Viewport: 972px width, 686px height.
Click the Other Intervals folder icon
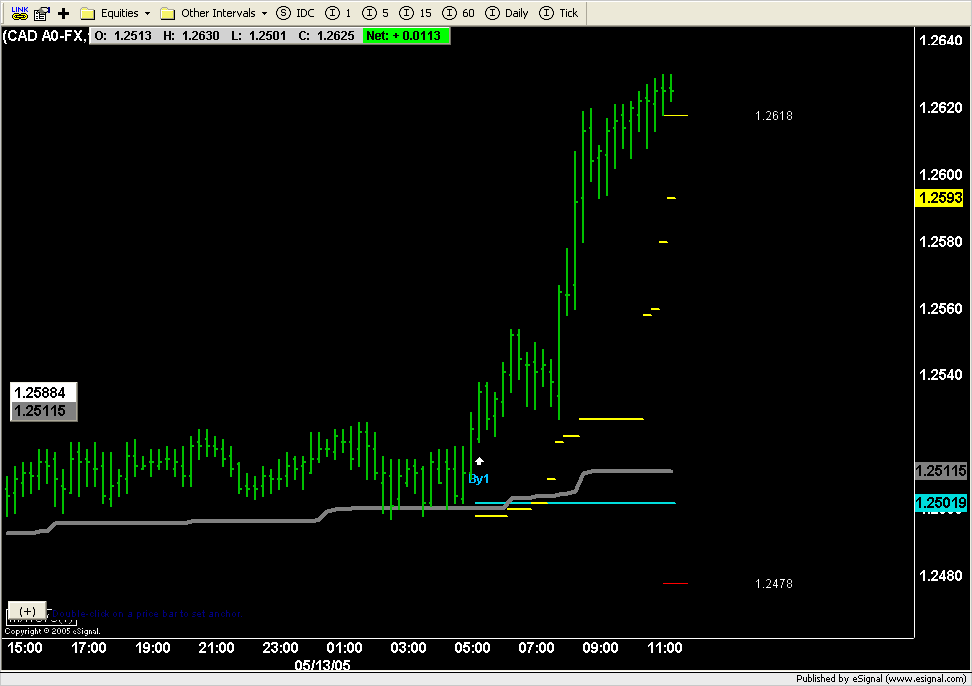(167, 14)
